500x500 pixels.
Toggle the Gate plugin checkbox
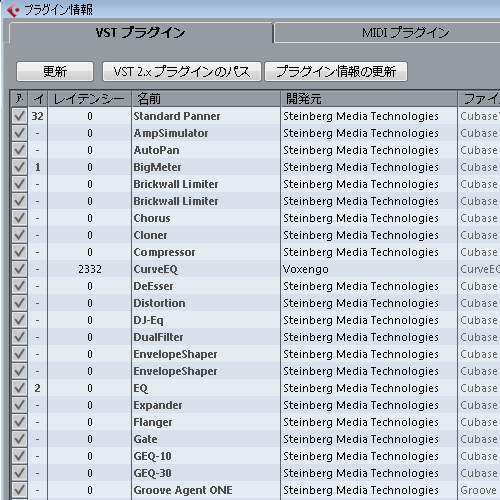19,439
